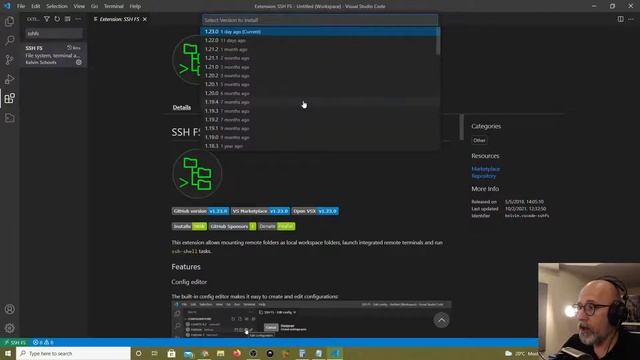This screenshot has width=640, height=360.
Task: Open the Terminal menu
Action: (x=113, y=6)
